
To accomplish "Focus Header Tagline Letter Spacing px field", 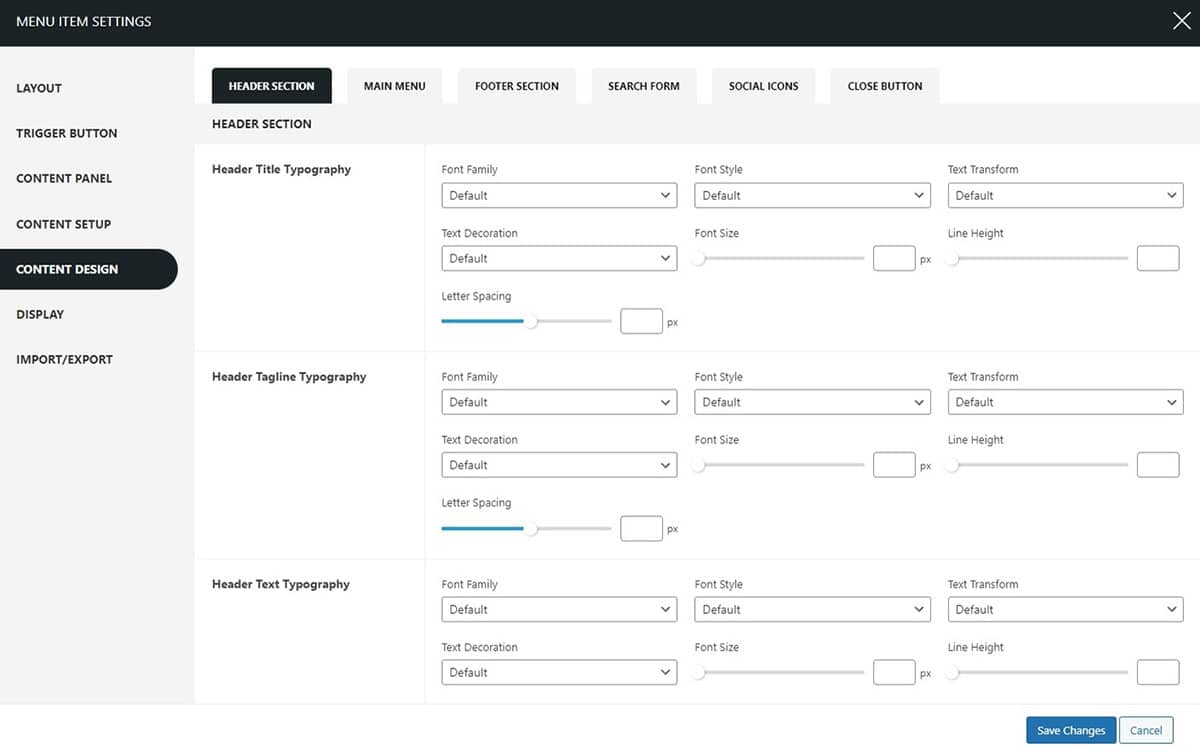I will click(641, 528).
